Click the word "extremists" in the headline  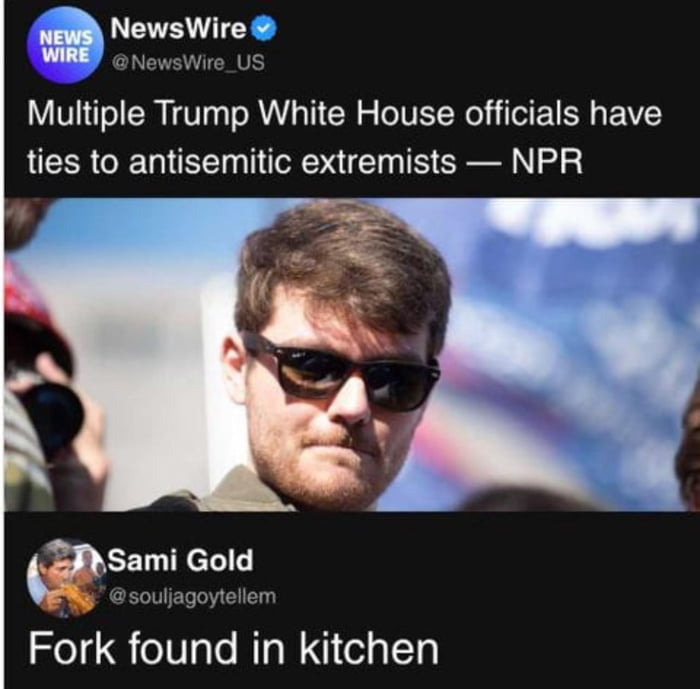(x=379, y=161)
